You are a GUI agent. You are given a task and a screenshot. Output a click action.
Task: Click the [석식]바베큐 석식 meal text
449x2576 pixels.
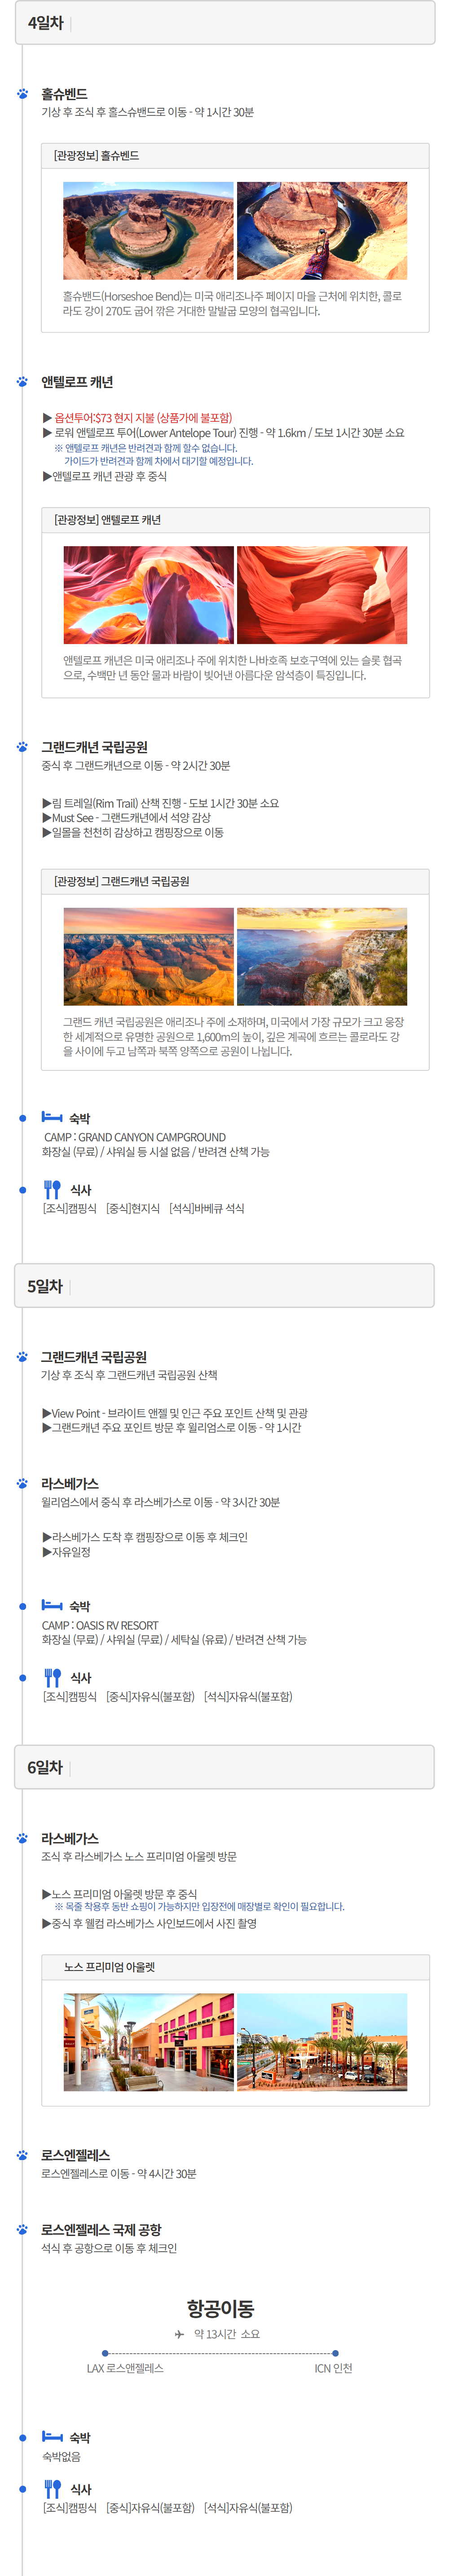[x=206, y=1209]
